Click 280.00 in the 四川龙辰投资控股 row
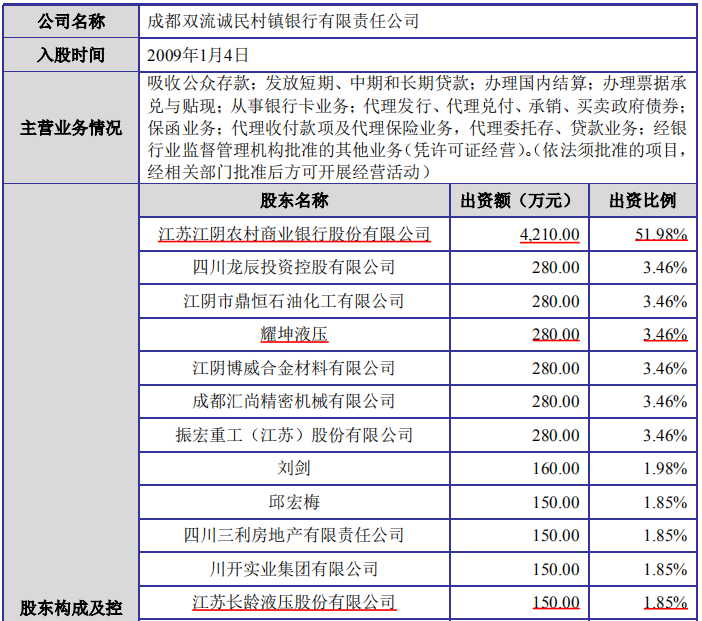The height and width of the screenshot is (621, 702). click(556, 268)
